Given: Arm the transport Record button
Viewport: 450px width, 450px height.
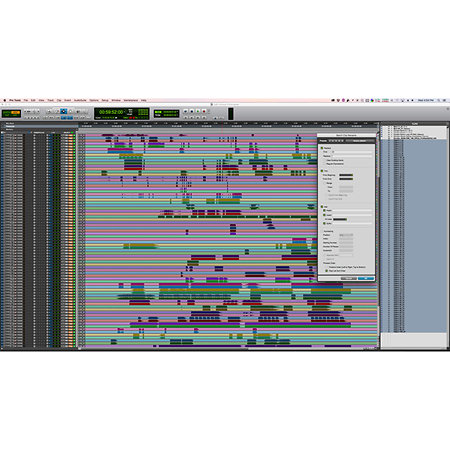Looking at the screenshot, I should [204, 111].
